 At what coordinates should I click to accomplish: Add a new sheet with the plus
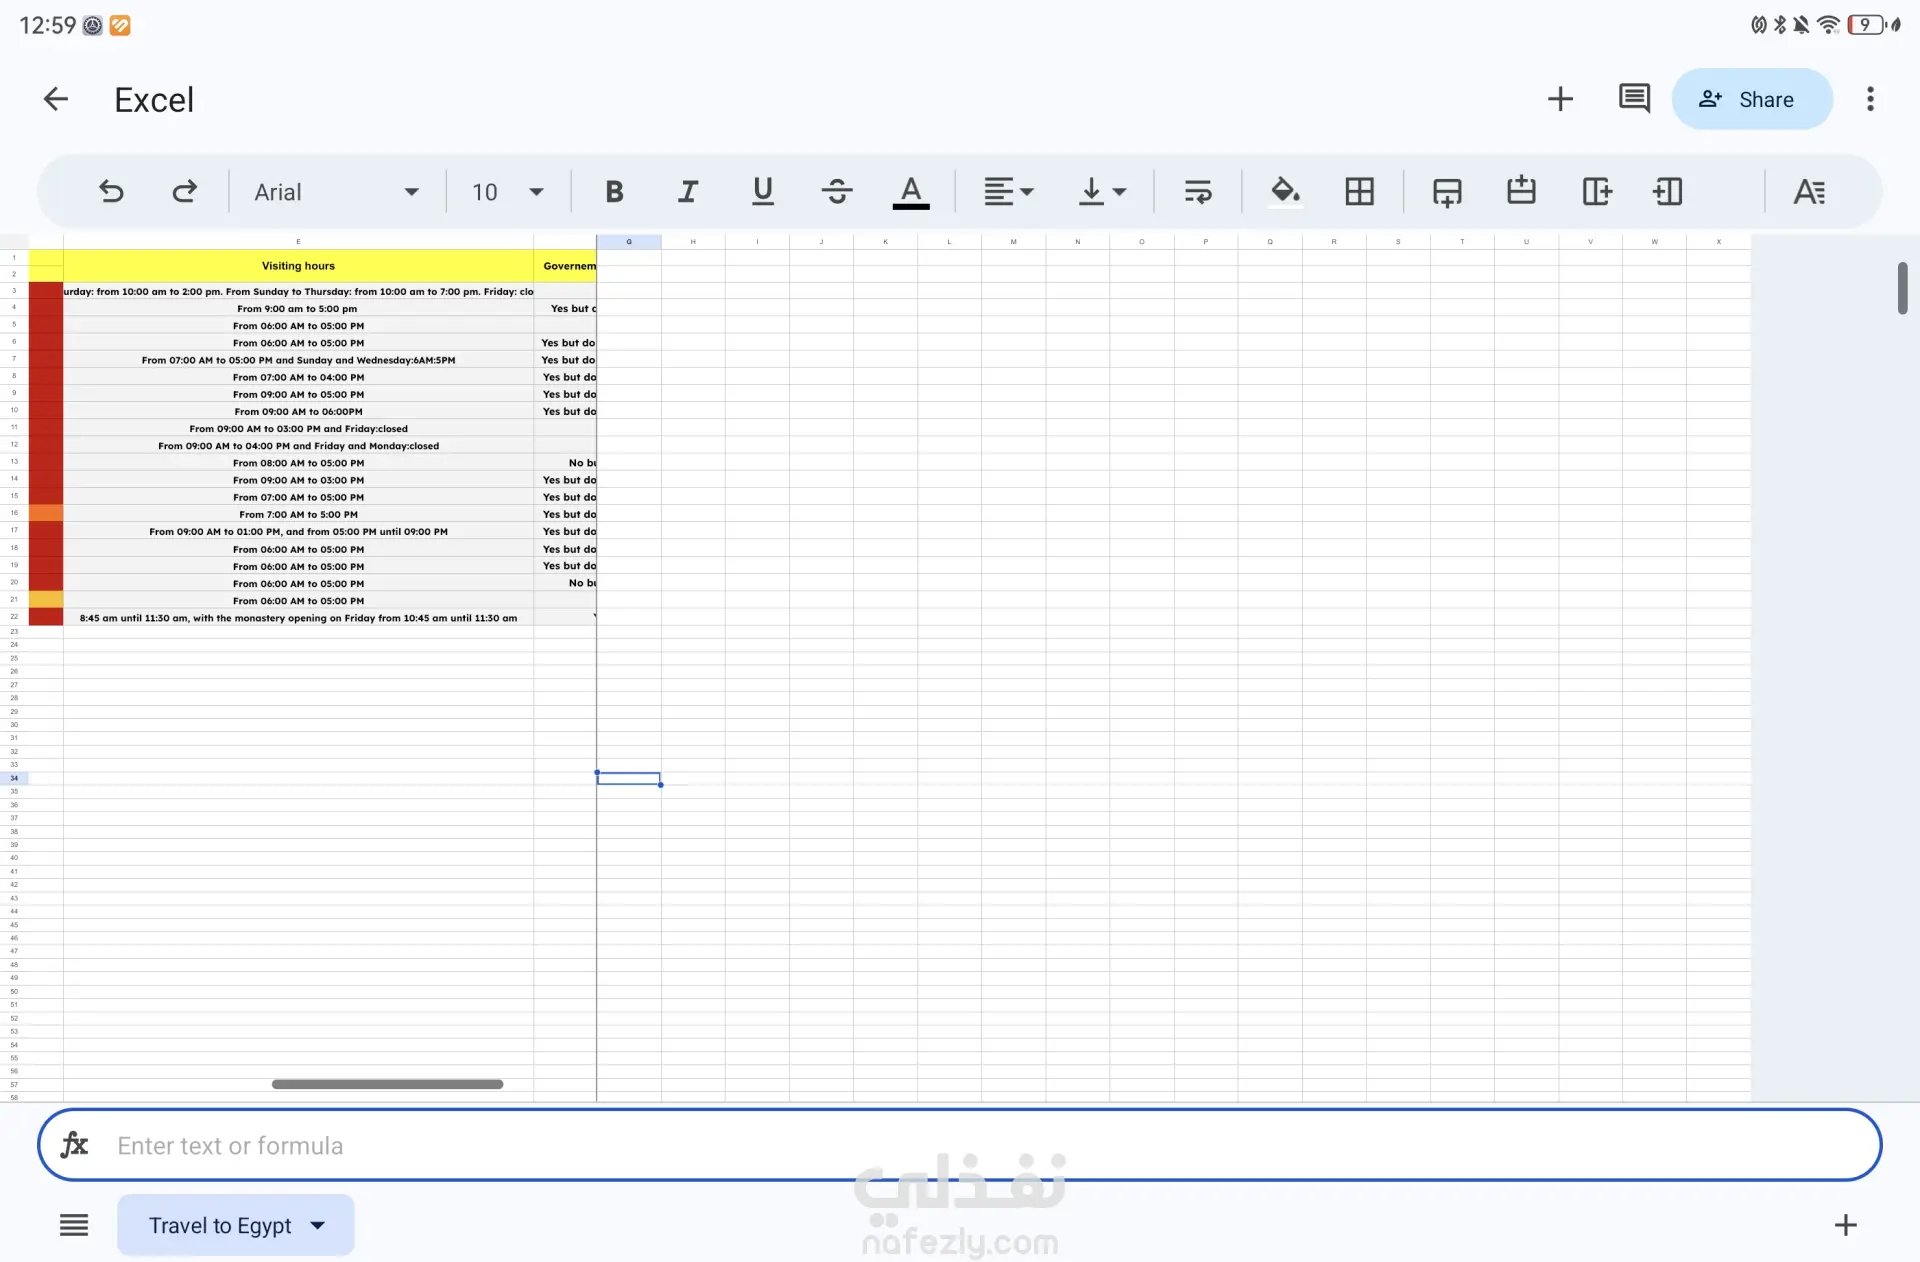[1845, 1225]
